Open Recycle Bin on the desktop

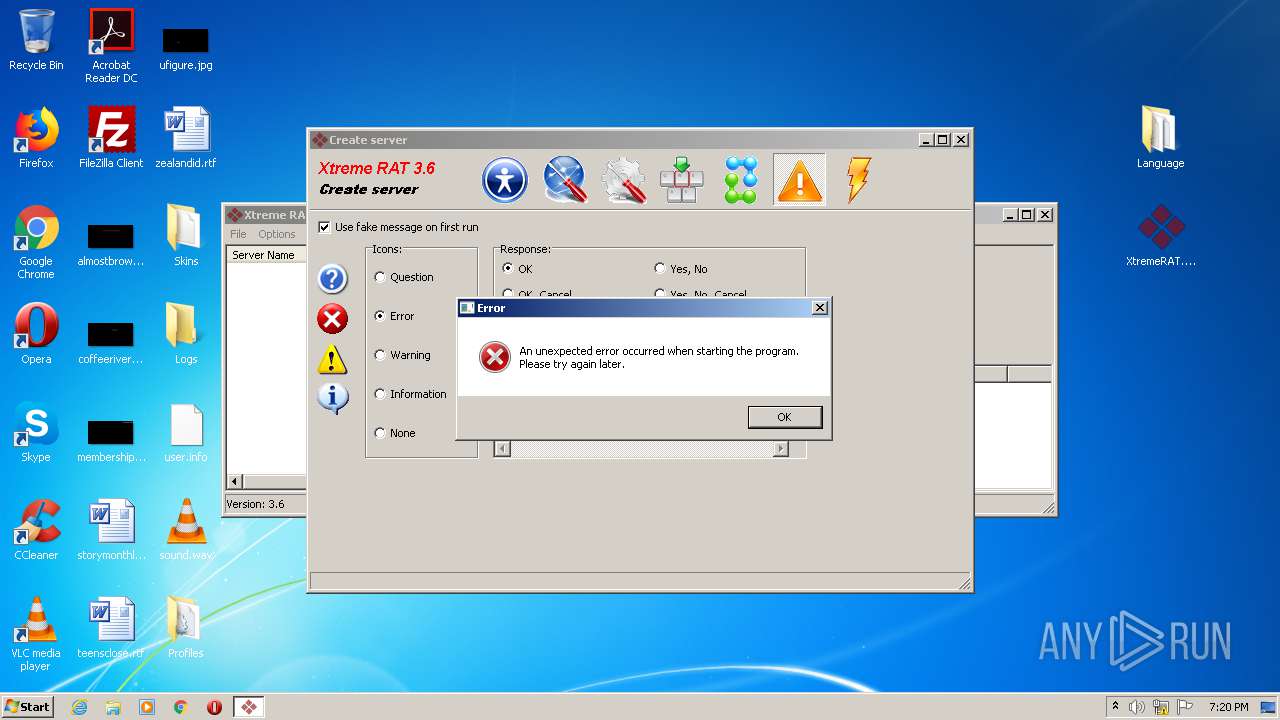[x=36, y=41]
